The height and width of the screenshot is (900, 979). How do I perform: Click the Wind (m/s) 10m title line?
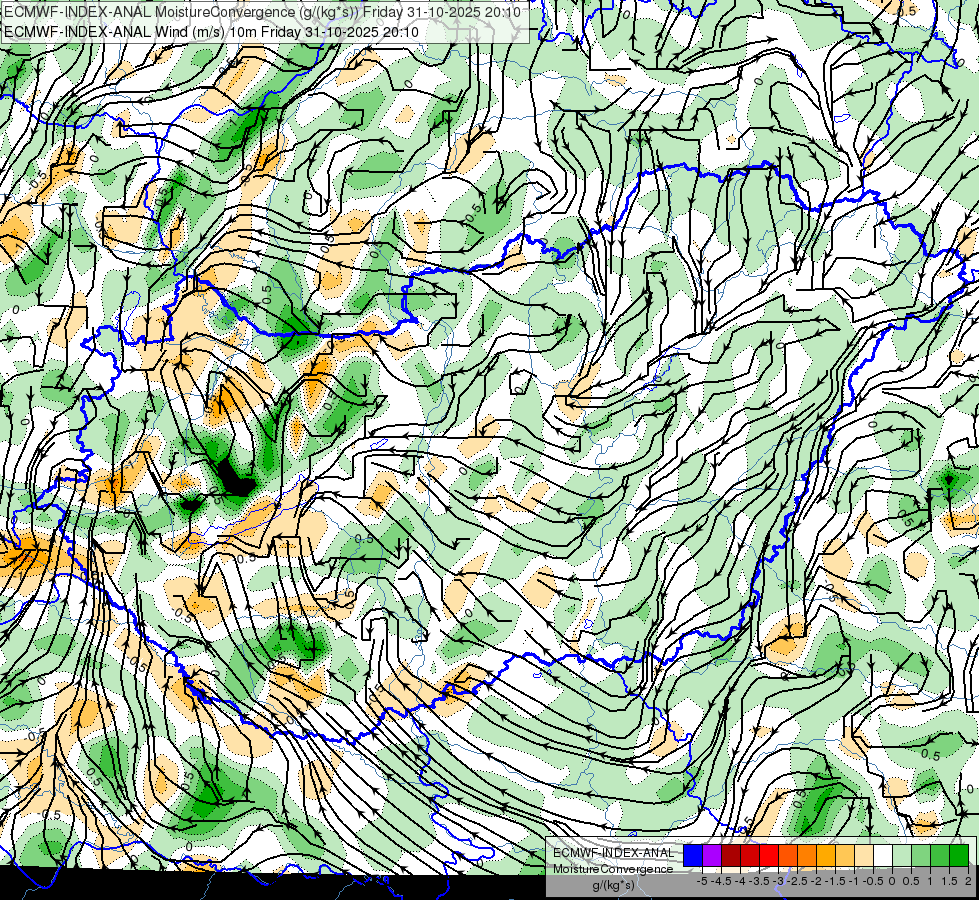click(x=211, y=31)
